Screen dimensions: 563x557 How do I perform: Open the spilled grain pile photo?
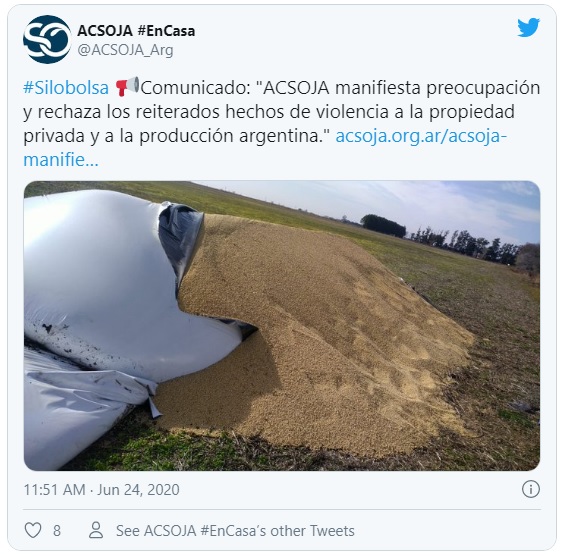point(282,326)
